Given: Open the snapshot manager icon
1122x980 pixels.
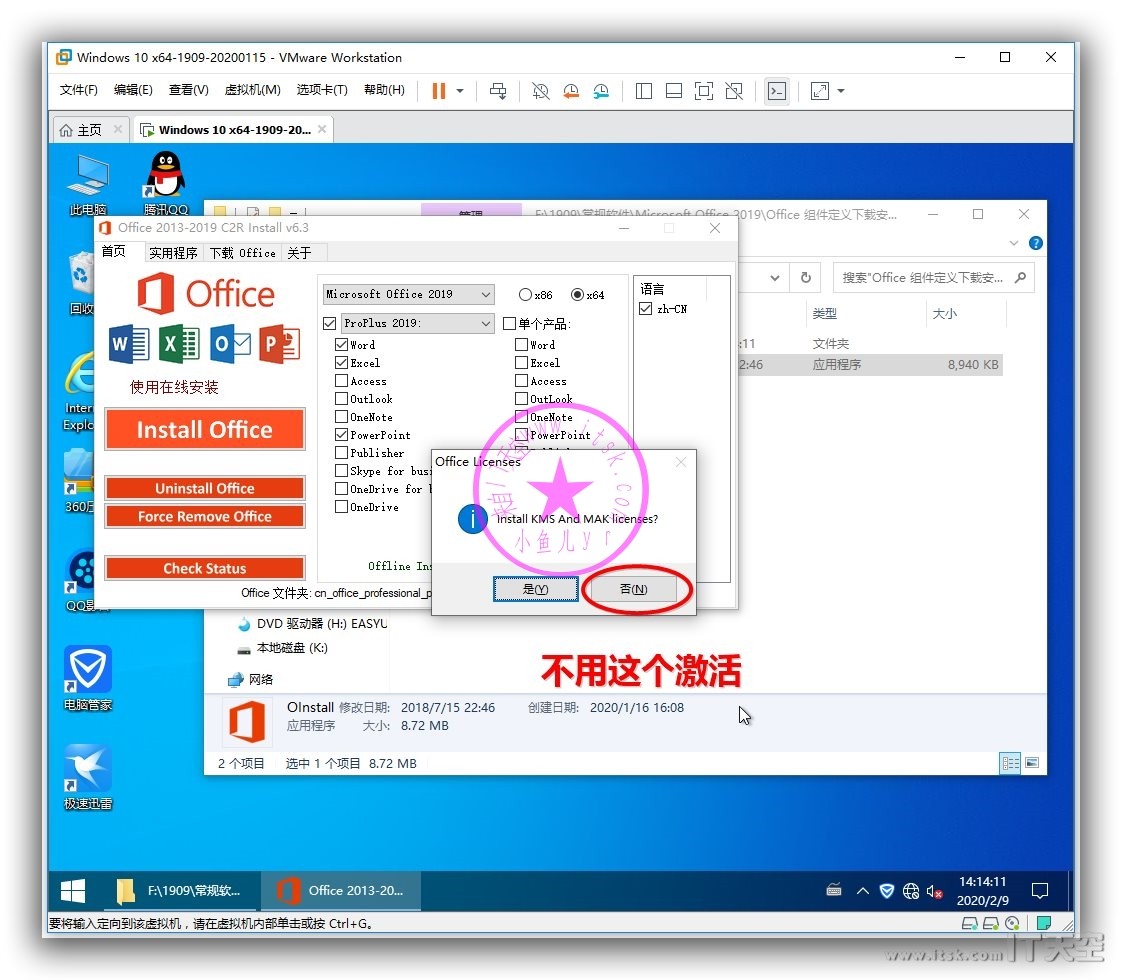Looking at the screenshot, I should pos(601,91).
